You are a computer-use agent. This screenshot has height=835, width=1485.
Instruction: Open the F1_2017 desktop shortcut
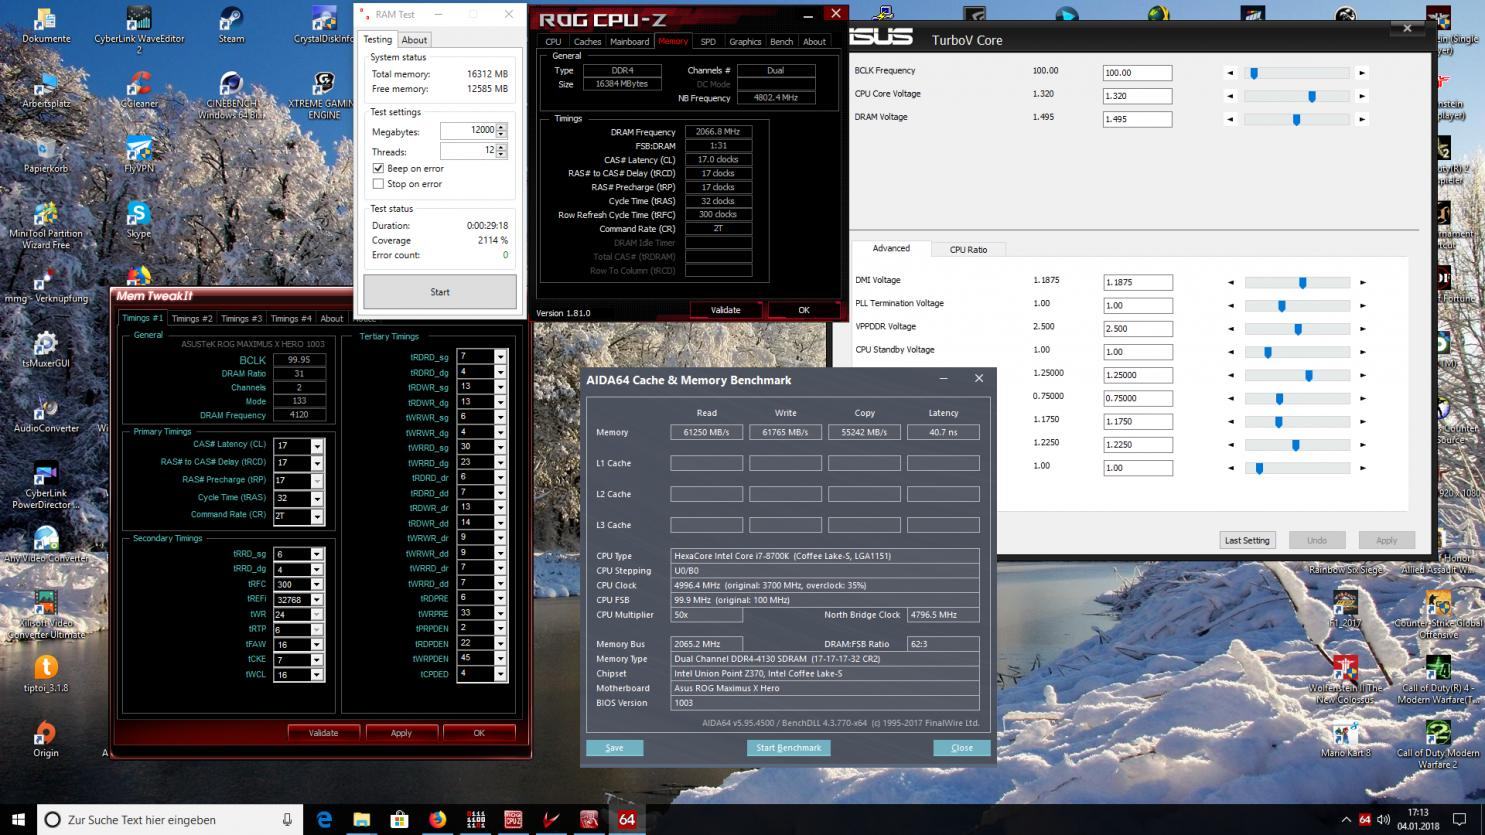pyautogui.click(x=1346, y=610)
